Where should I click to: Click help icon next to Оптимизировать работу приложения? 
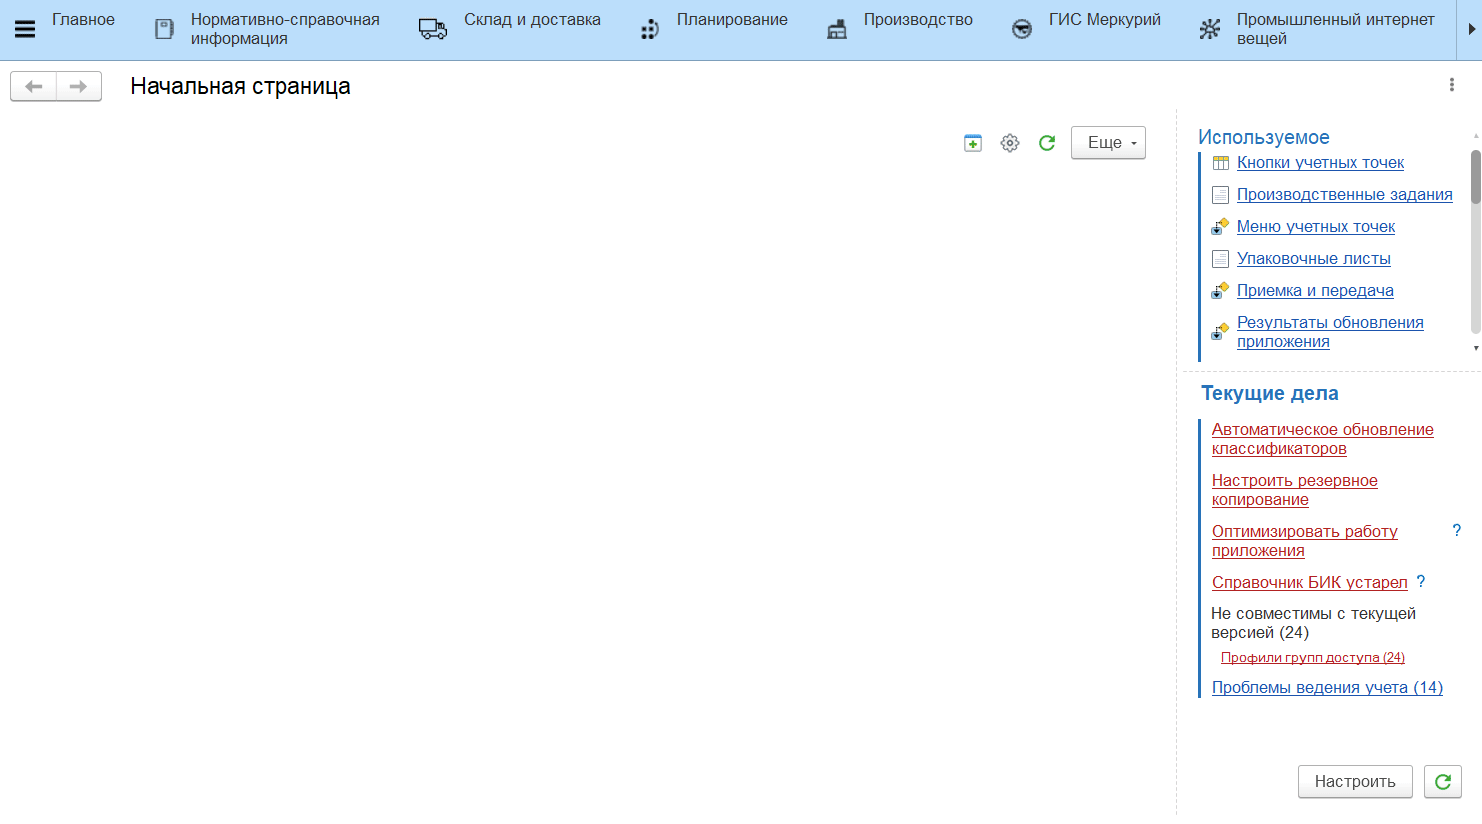[x=1457, y=530]
